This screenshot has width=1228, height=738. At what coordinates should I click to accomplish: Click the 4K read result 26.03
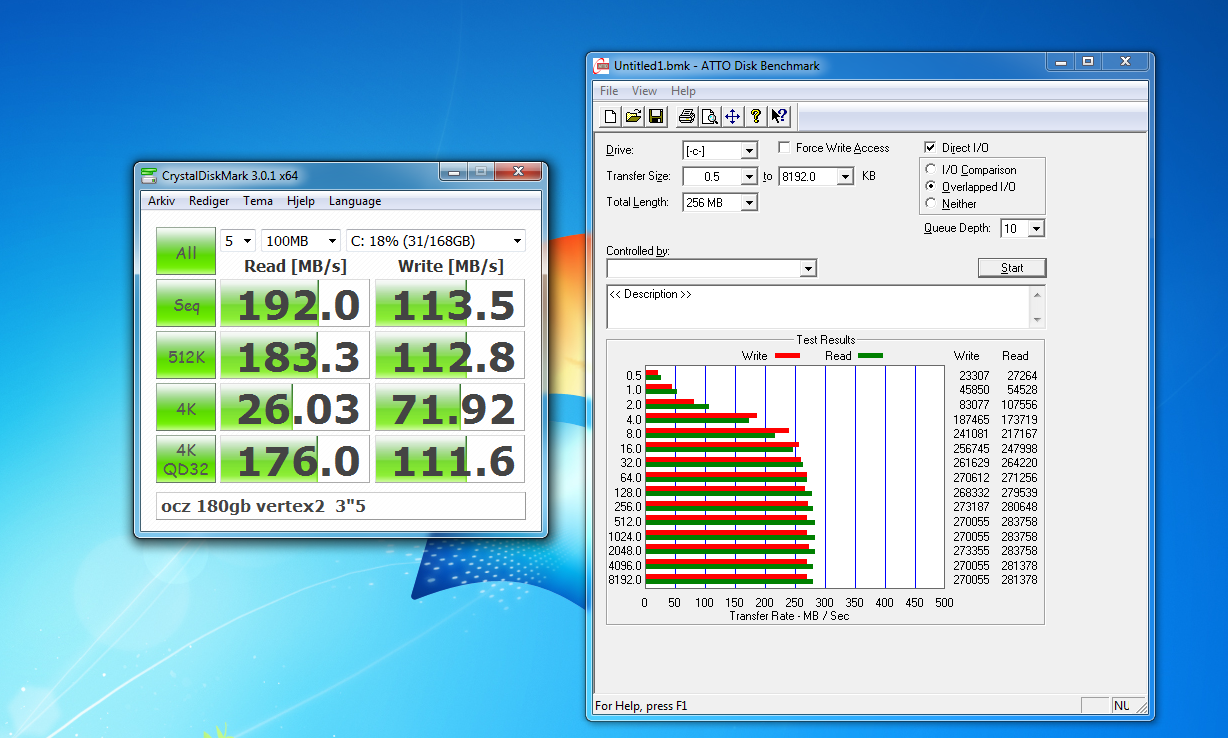(295, 408)
